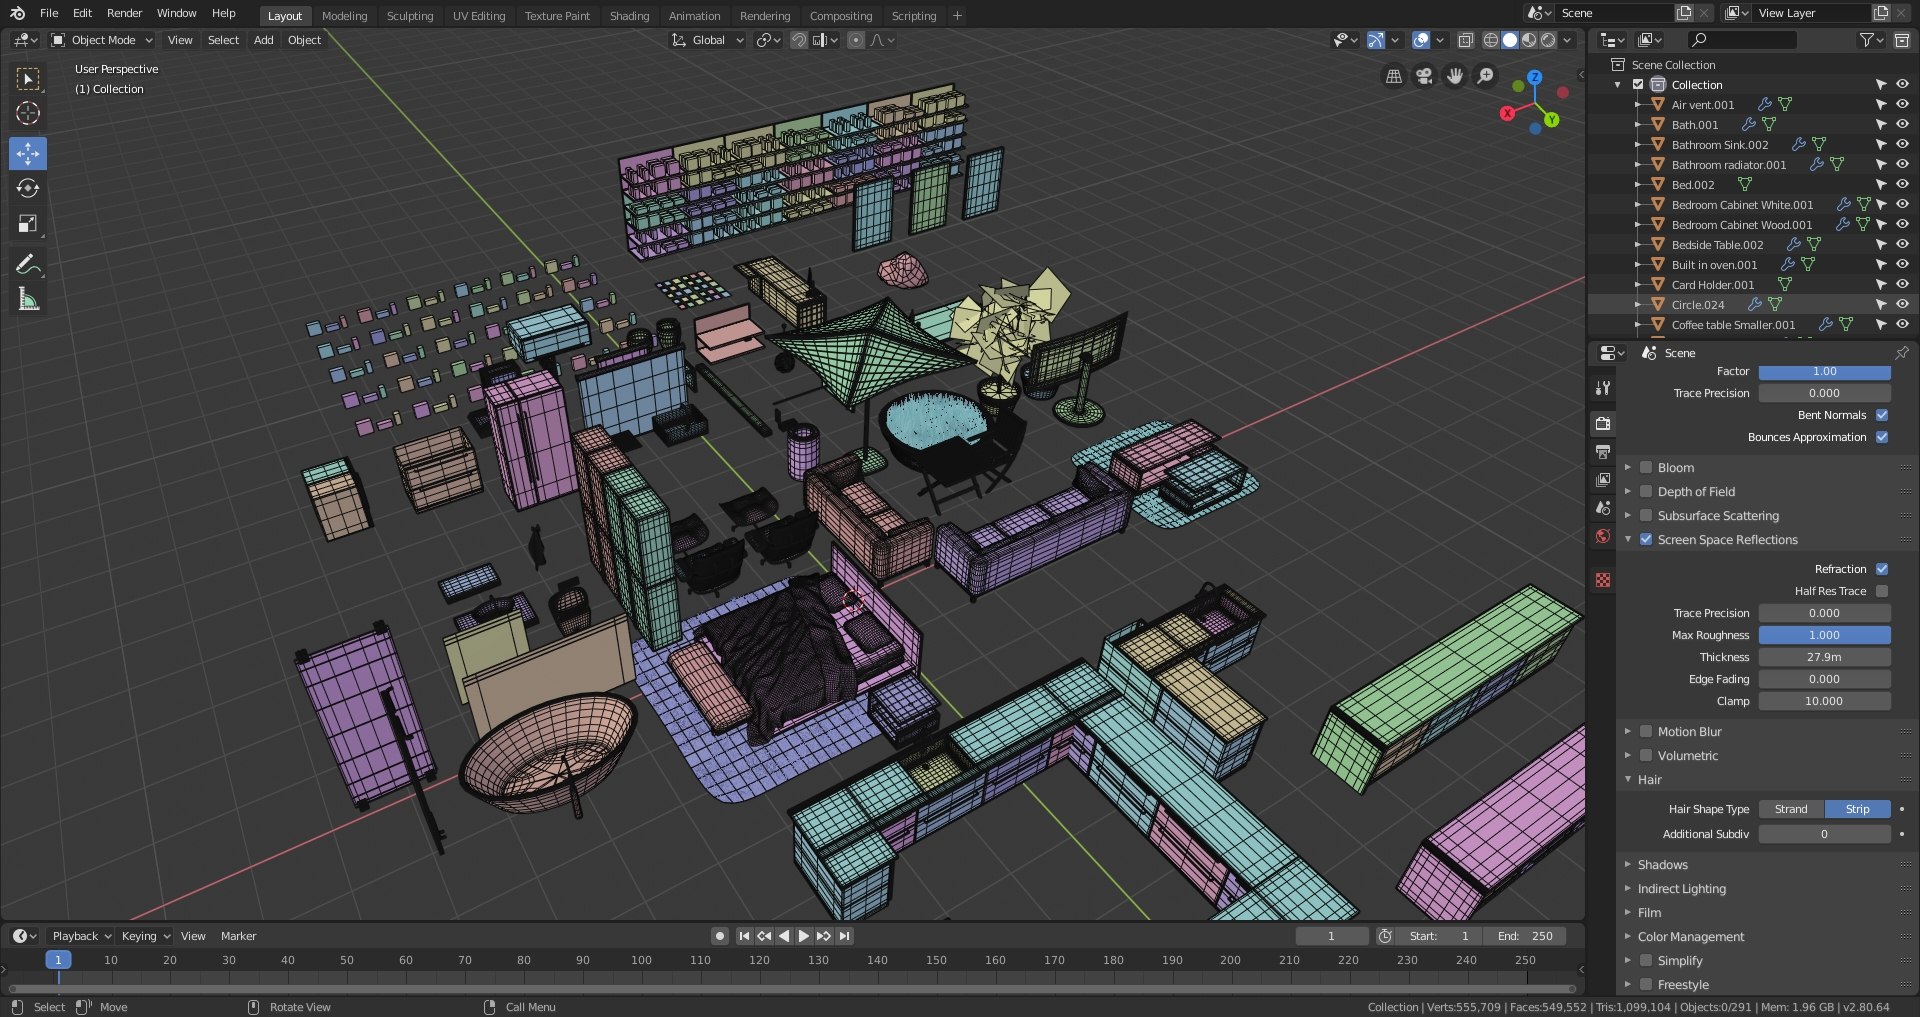Select the Rotate tool
This screenshot has width=1920, height=1017.
28,188
